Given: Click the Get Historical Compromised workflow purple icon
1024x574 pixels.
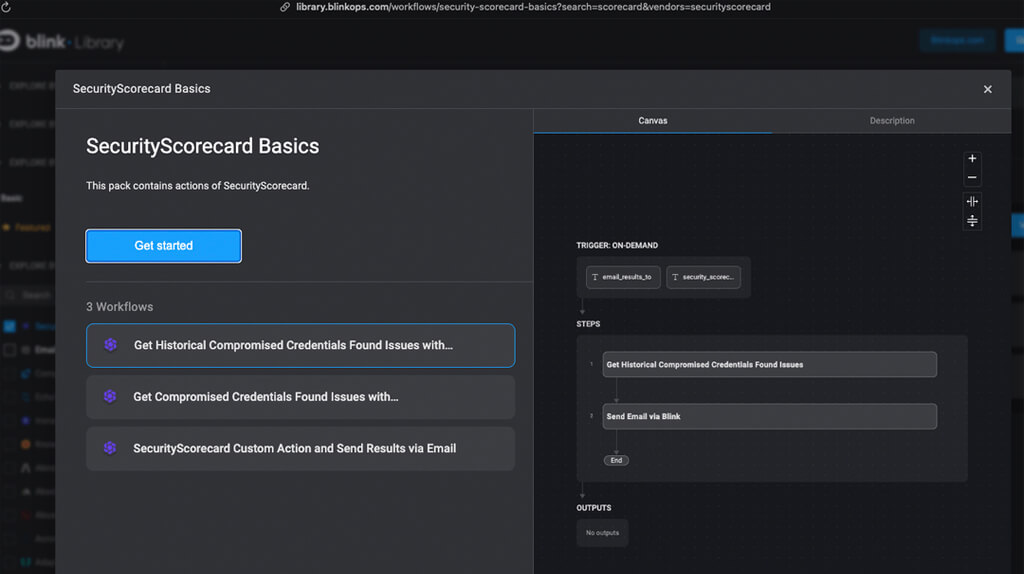Looking at the screenshot, I should (x=110, y=345).
